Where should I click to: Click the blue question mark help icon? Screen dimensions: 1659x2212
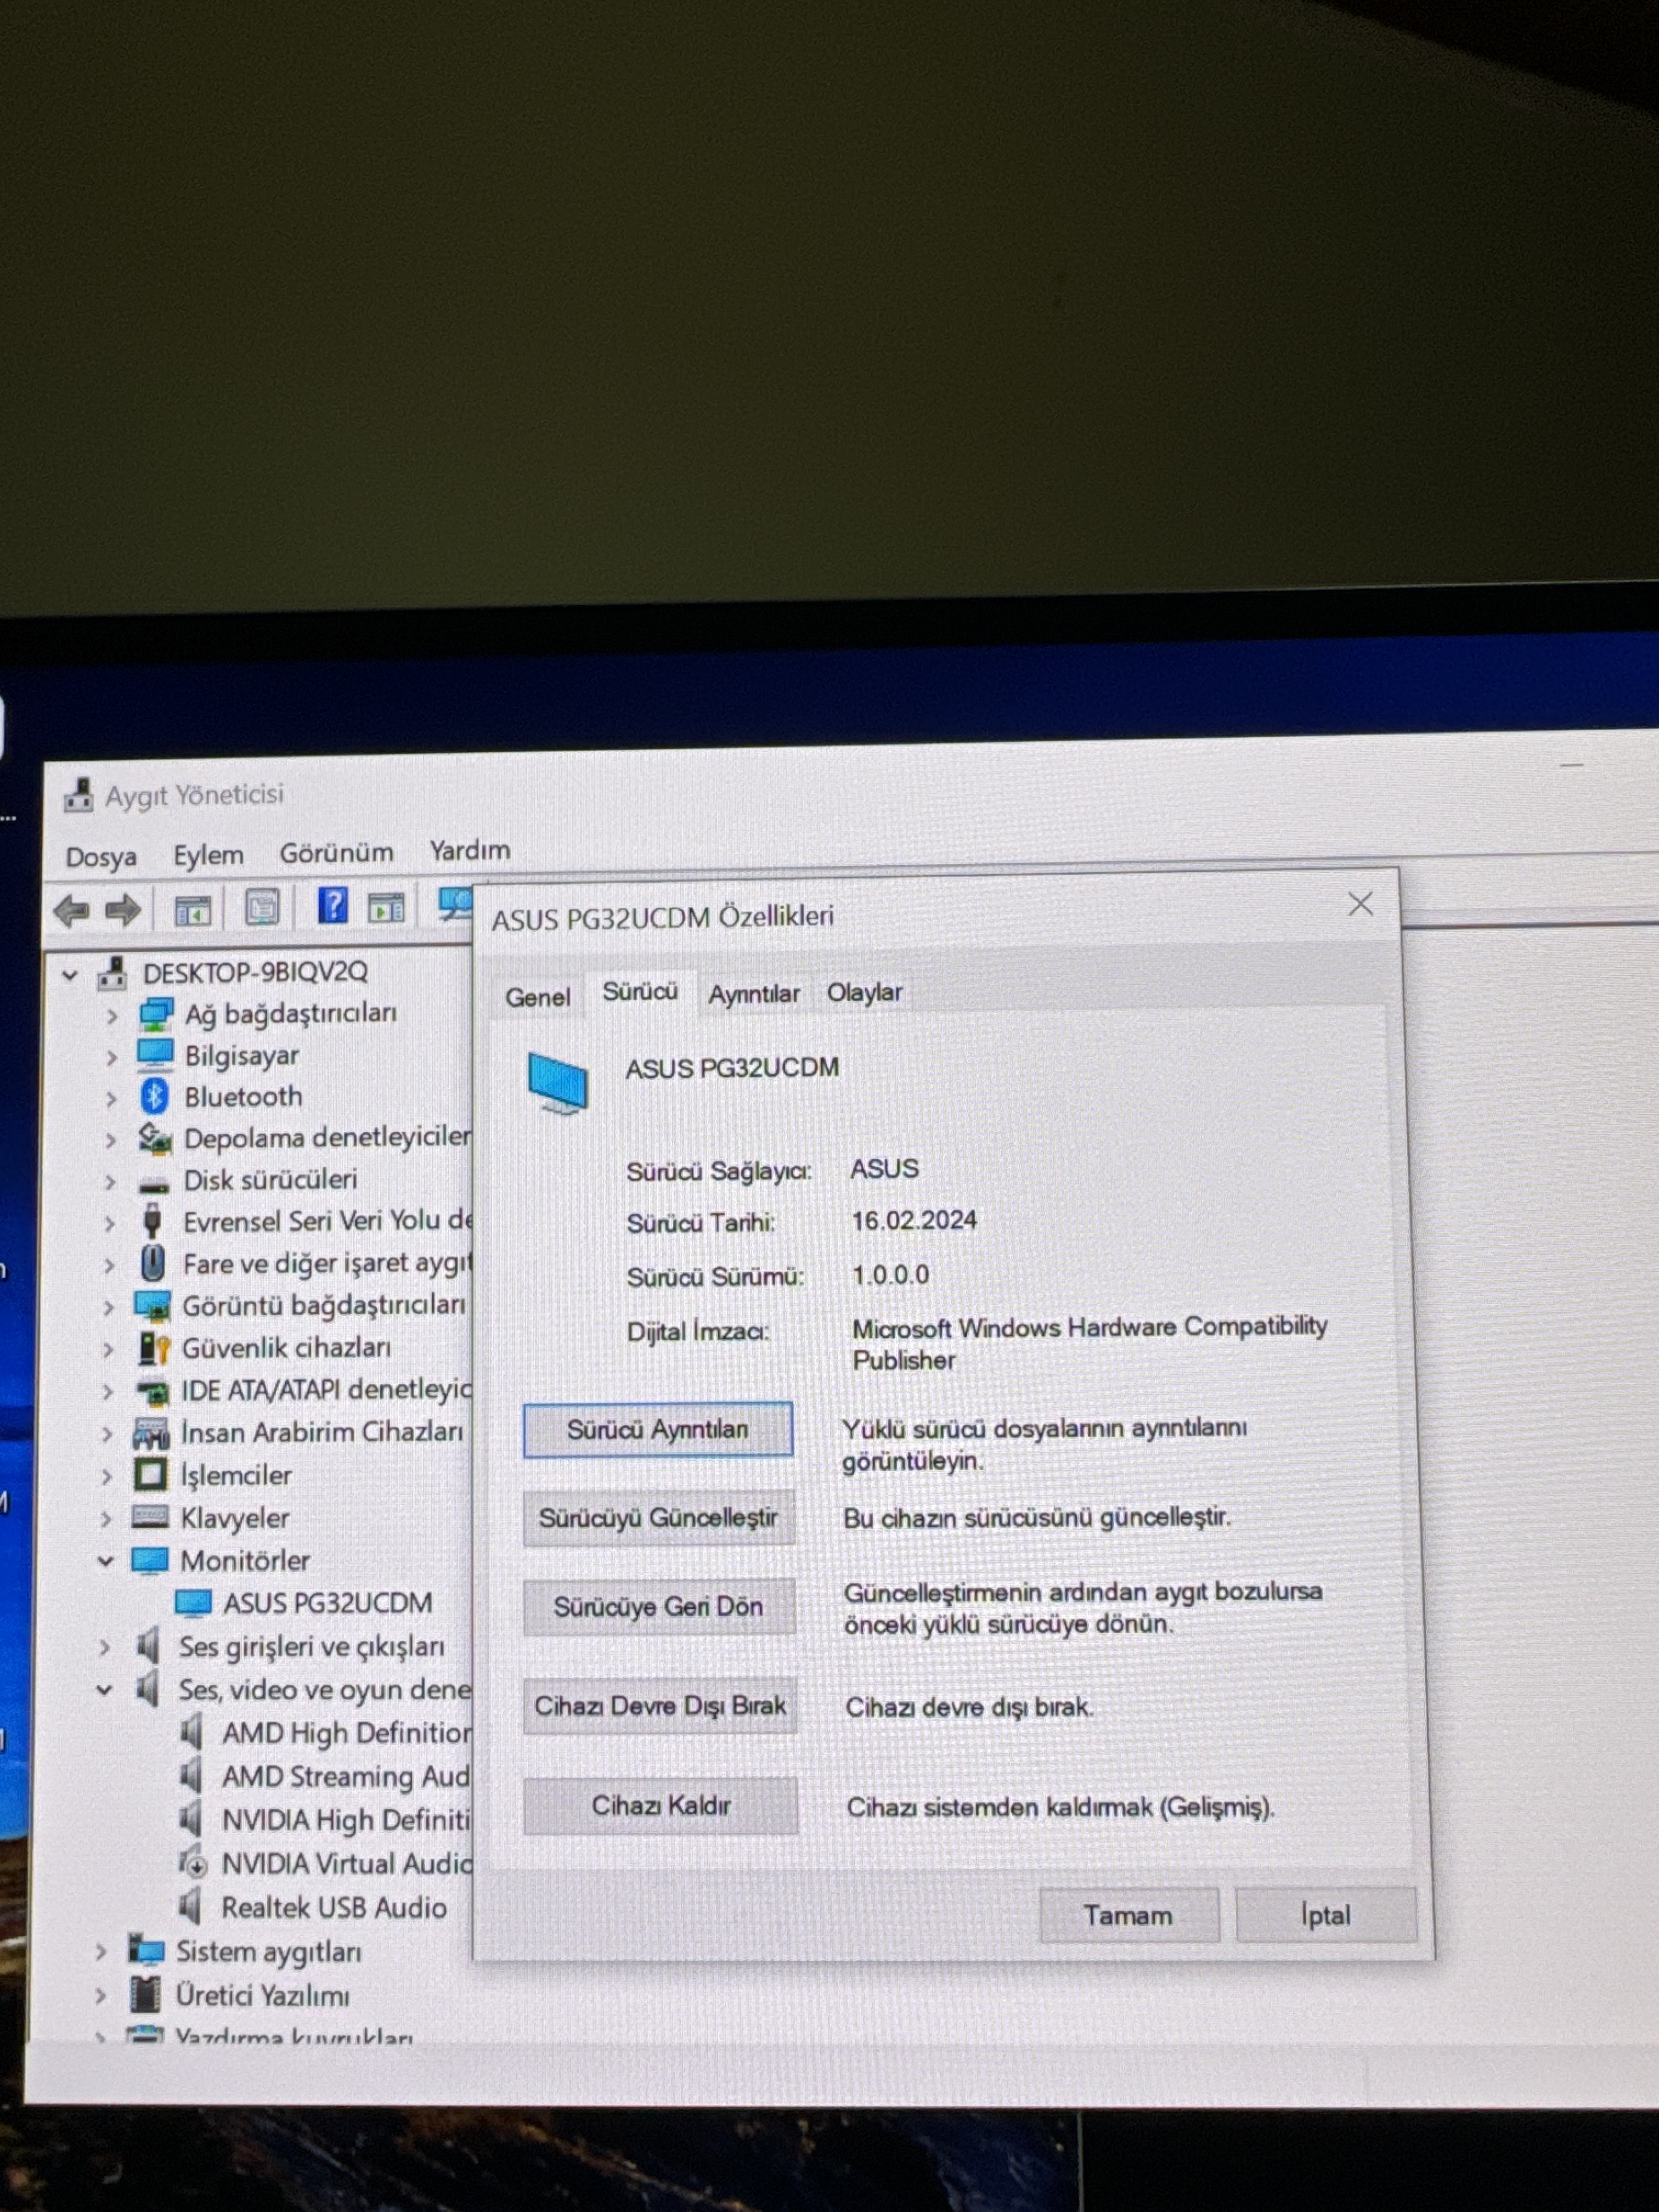point(332,906)
